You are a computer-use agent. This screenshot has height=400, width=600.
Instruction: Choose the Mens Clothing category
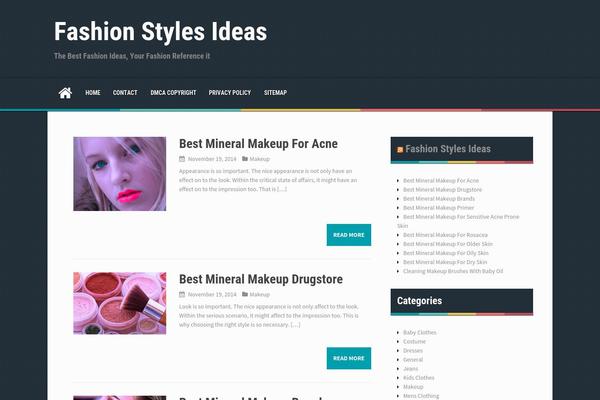coord(421,396)
